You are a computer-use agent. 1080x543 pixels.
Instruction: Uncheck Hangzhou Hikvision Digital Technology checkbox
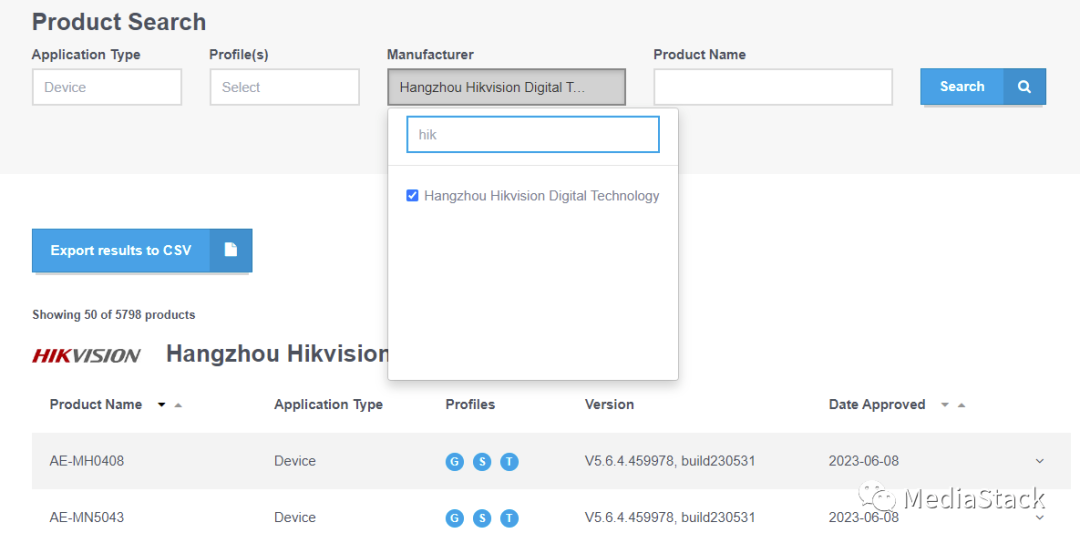[x=412, y=196]
